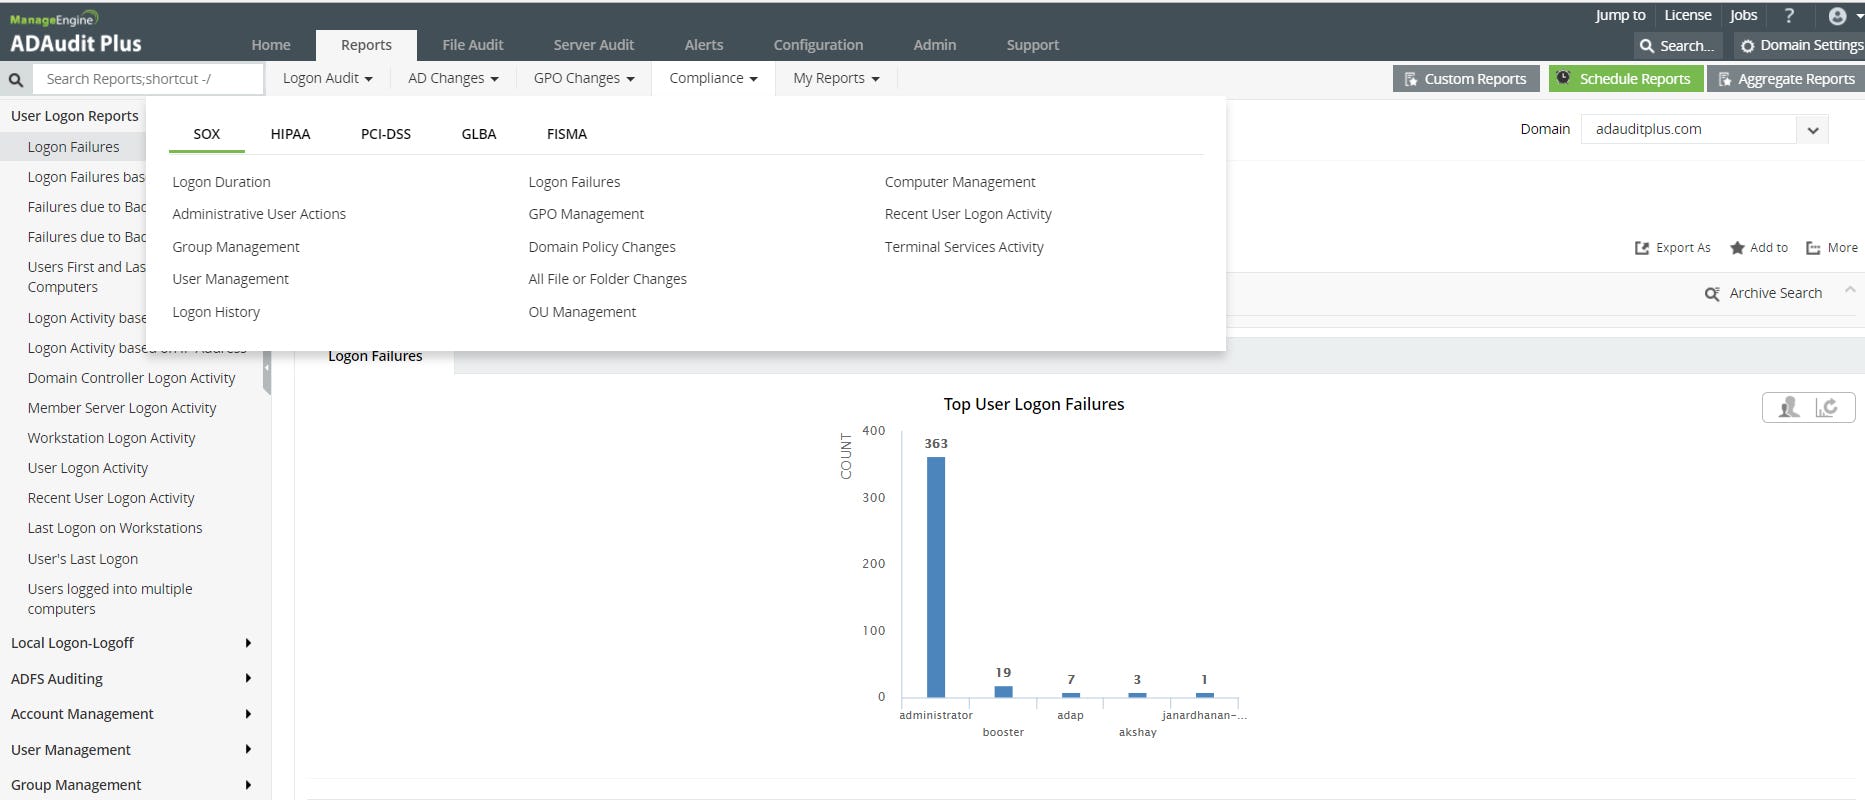
Task: Click the booster bar in the chart
Action: click(1003, 691)
